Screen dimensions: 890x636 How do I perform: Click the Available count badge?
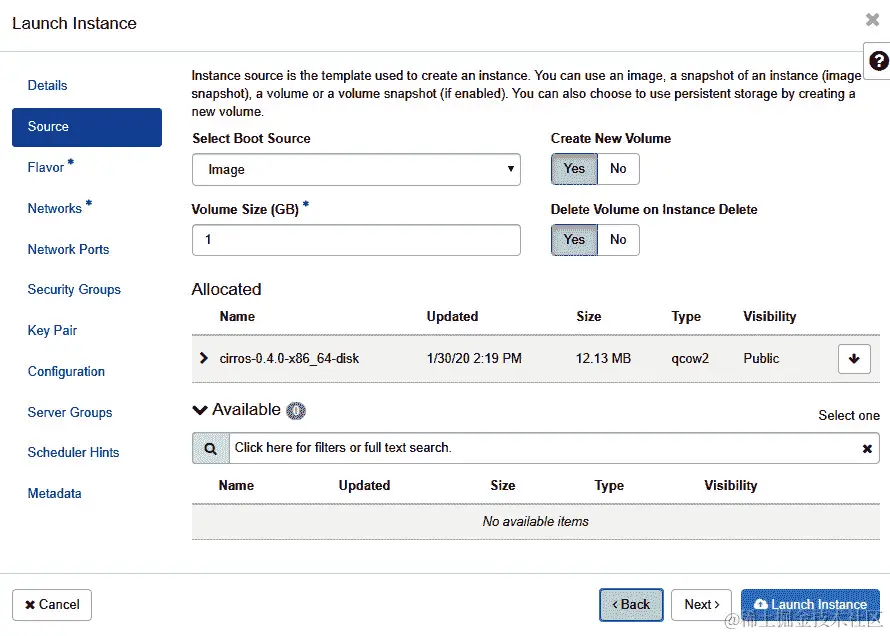point(296,410)
